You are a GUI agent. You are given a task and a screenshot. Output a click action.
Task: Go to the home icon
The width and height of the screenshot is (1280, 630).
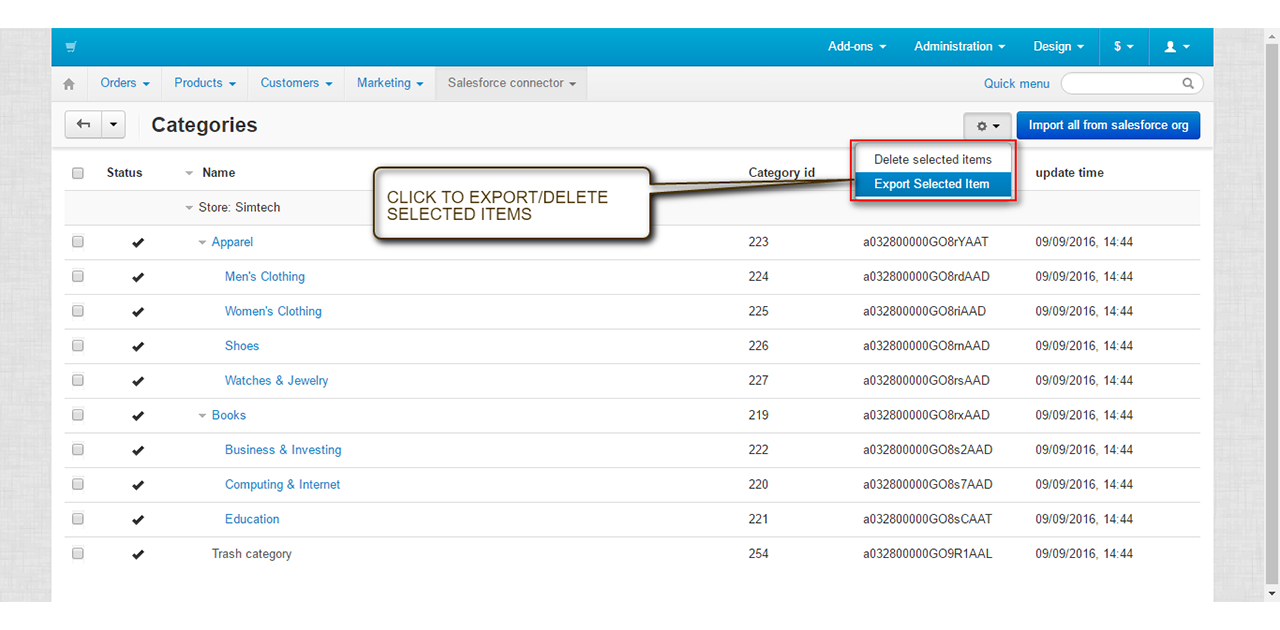pos(69,84)
